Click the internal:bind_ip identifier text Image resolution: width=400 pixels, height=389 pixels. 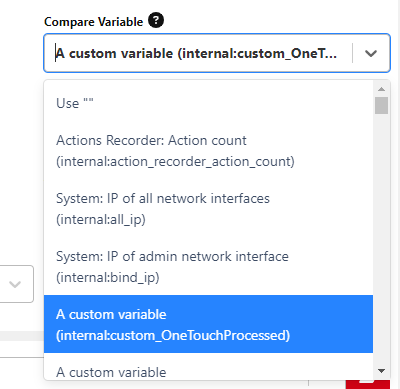coord(108,277)
